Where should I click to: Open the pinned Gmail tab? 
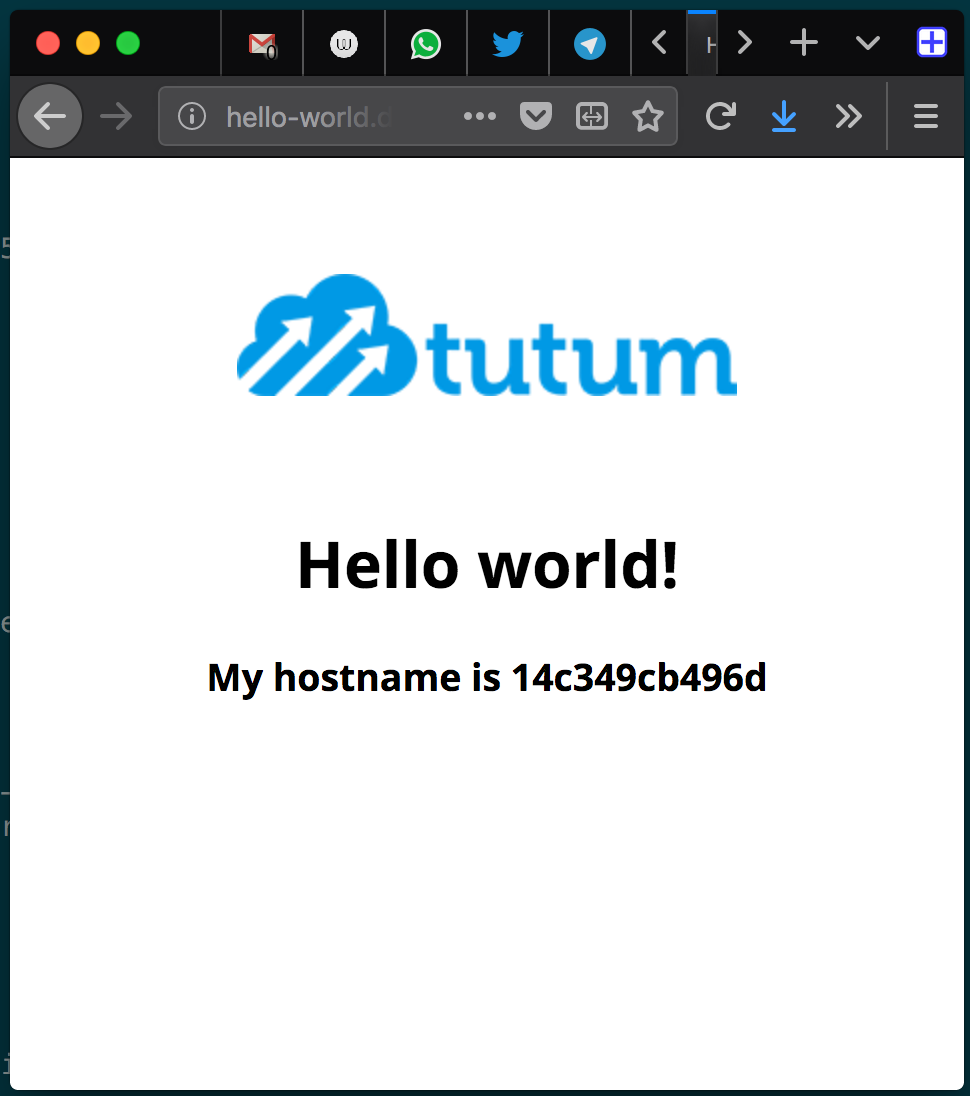262,44
